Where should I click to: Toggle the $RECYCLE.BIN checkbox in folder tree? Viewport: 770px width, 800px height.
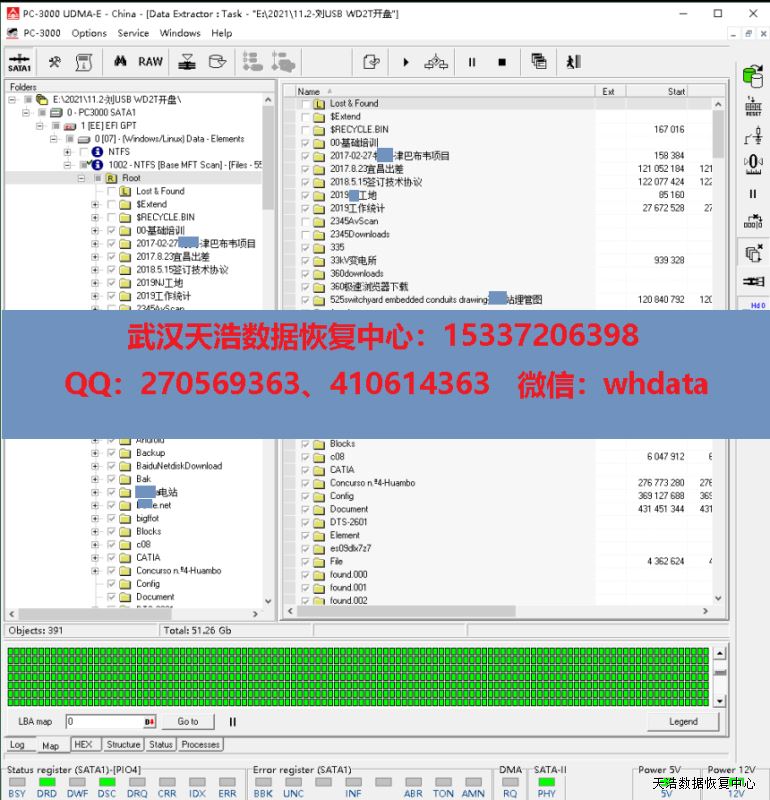tap(111, 217)
